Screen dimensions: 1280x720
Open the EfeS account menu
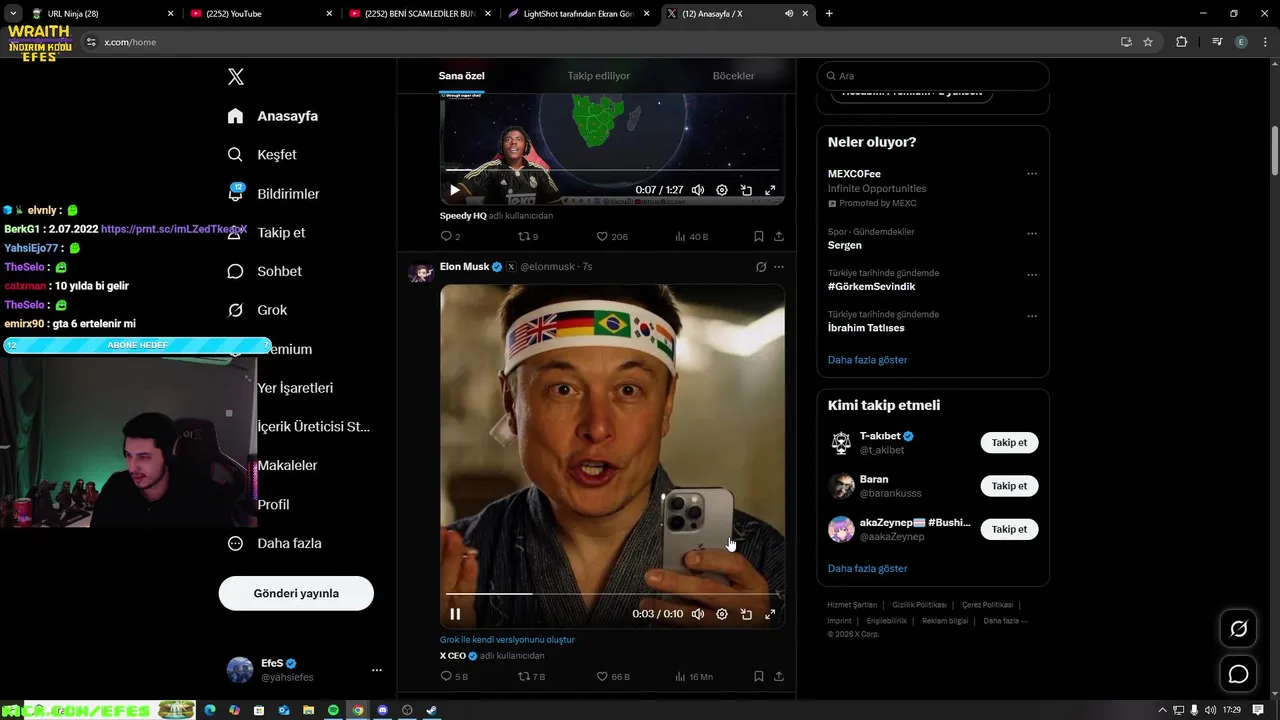pyautogui.click(x=305, y=670)
